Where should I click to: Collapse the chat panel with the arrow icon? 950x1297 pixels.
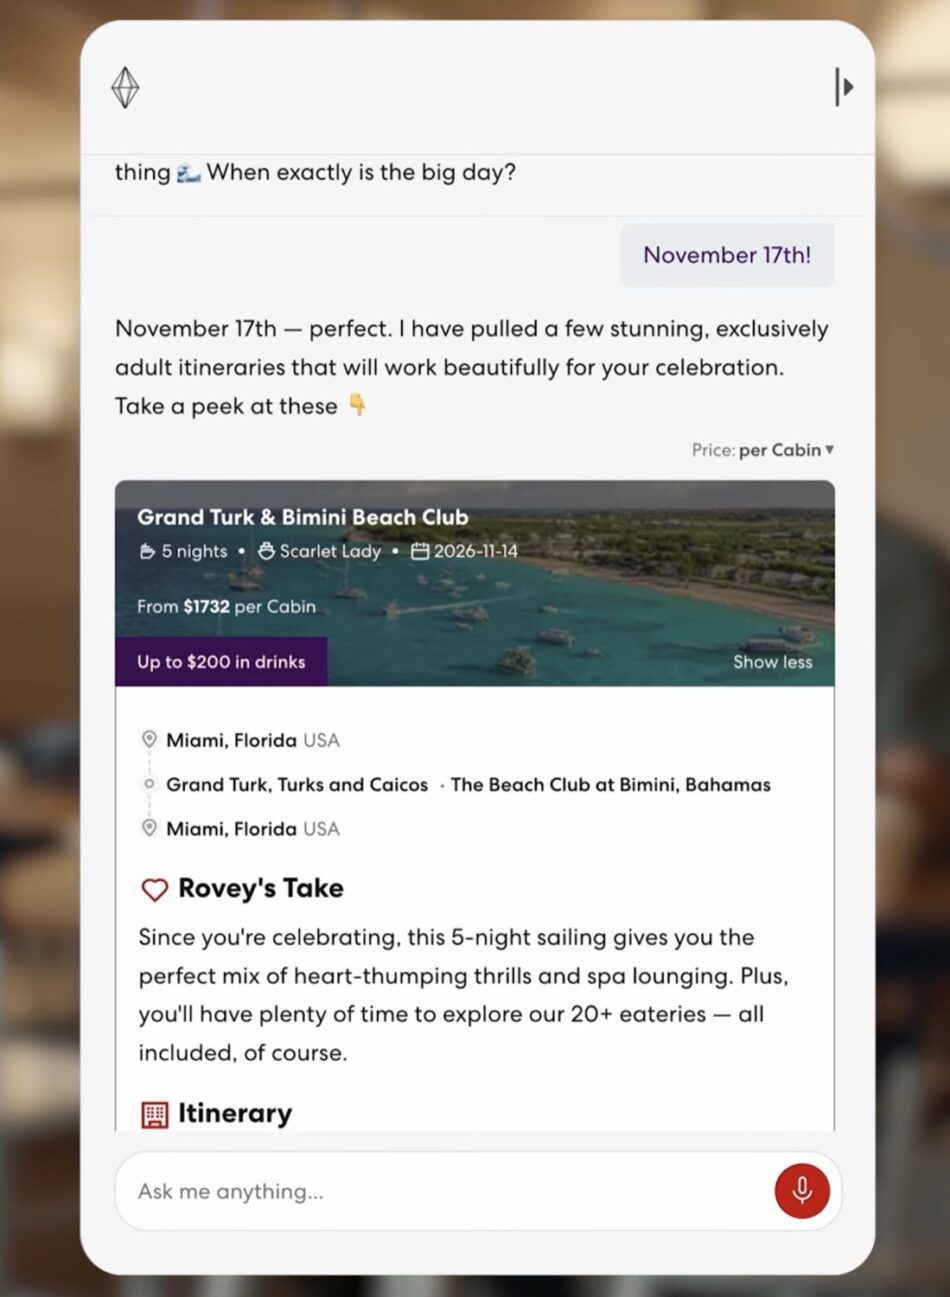tap(844, 87)
